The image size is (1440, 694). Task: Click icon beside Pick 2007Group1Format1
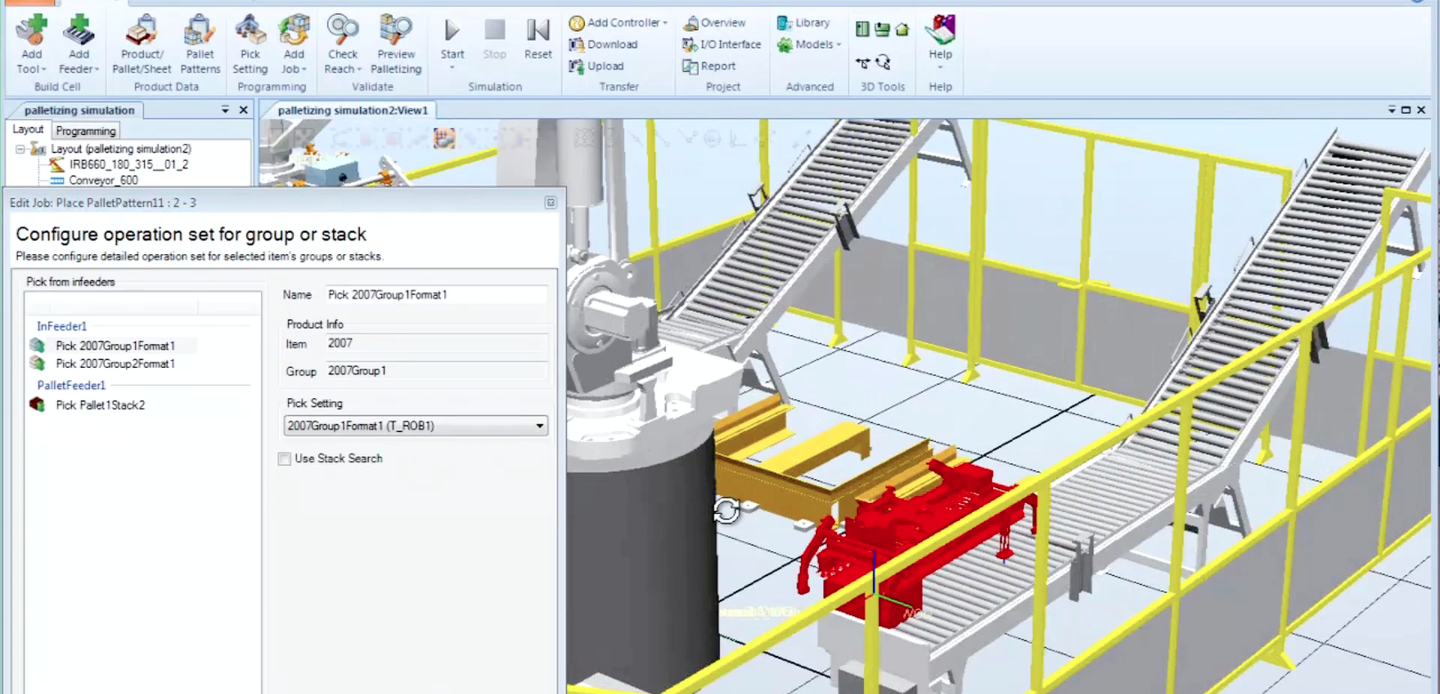pyautogui.click(x=37, y=346)
